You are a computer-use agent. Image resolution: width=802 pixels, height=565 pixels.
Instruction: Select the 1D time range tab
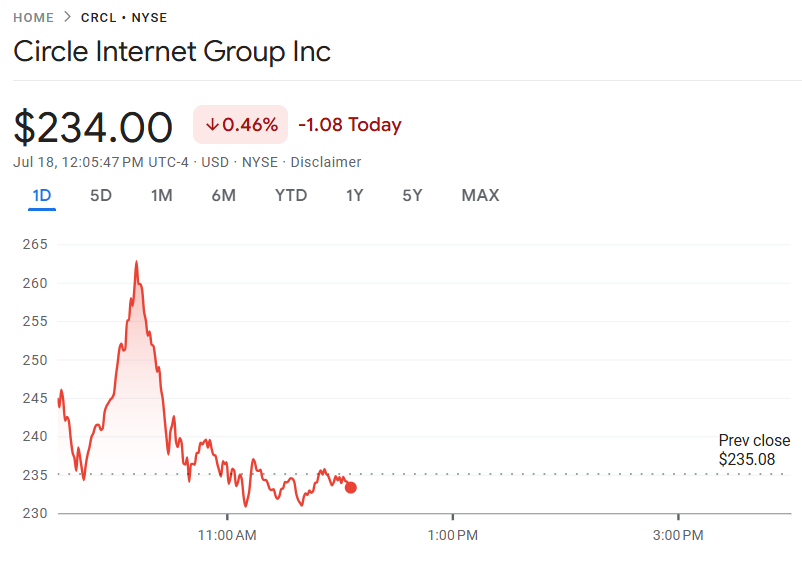42,195
